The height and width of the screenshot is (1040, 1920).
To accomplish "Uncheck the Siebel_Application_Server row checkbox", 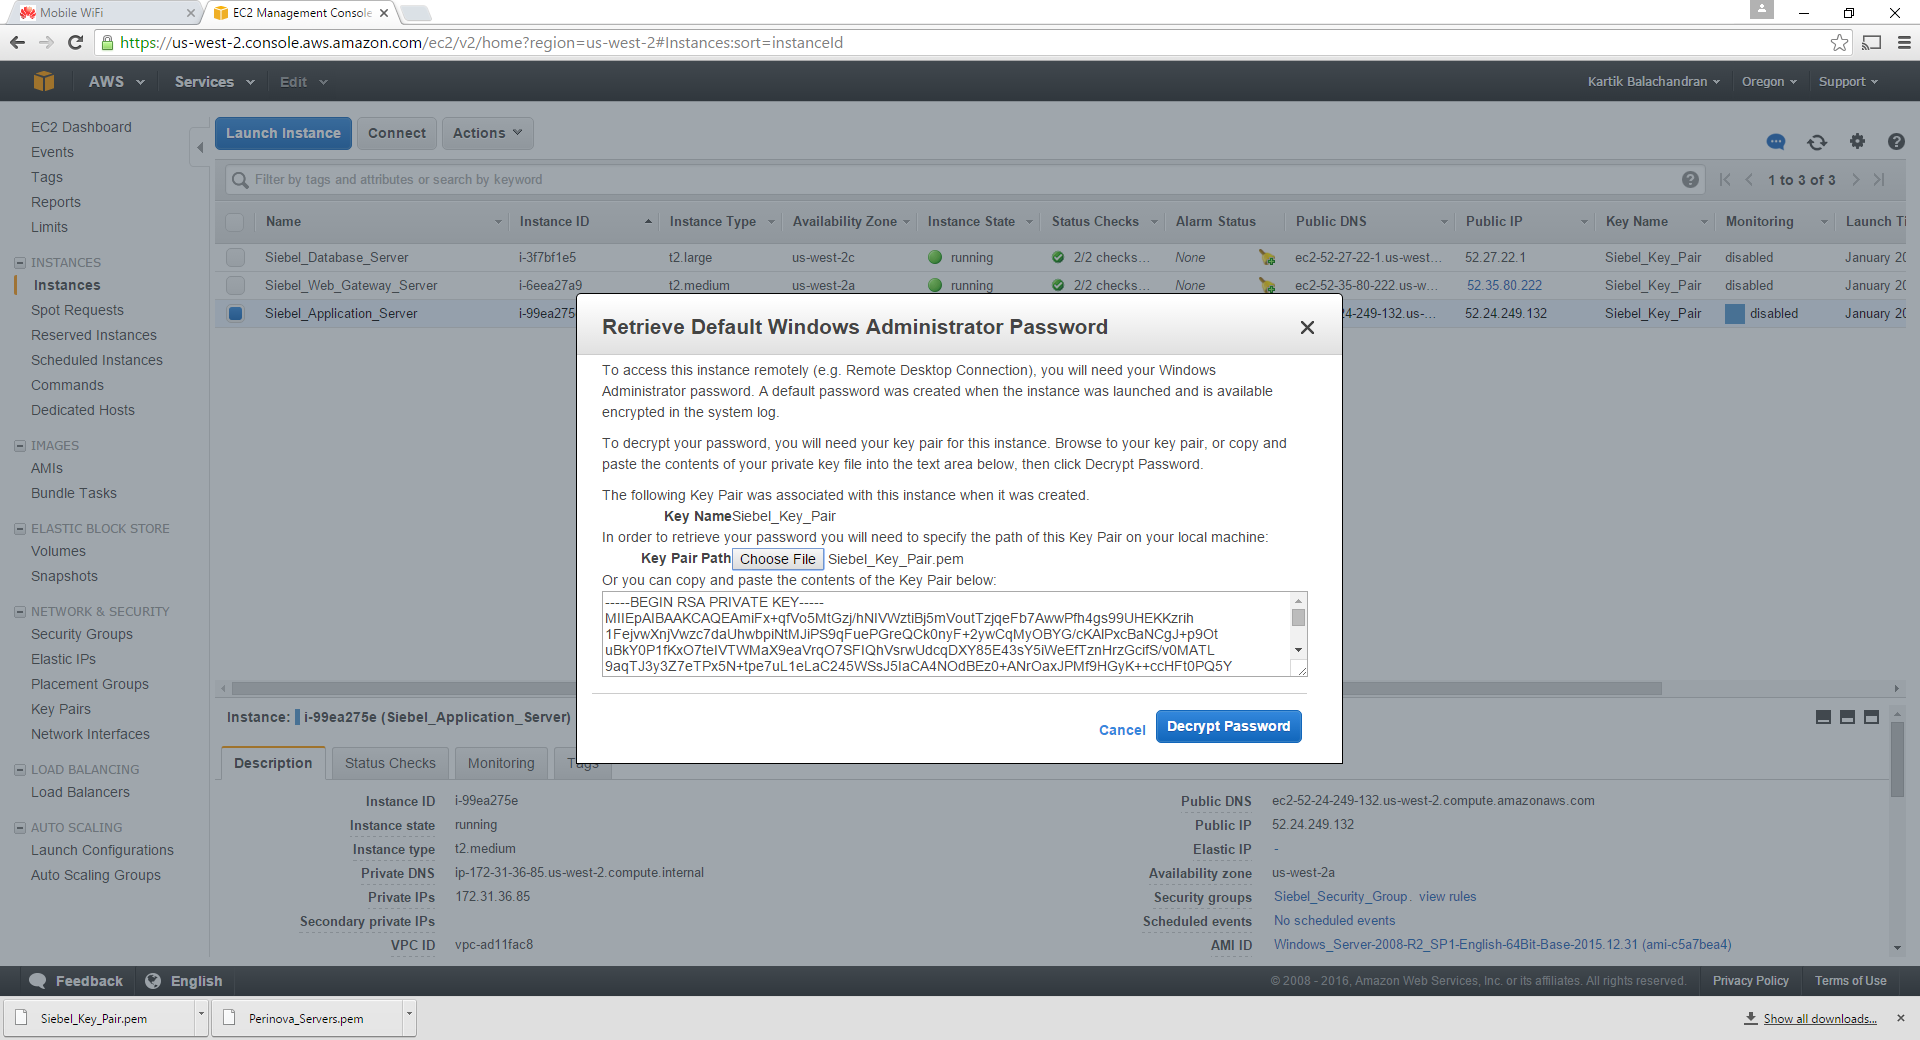I will click(x=235, y=314).
